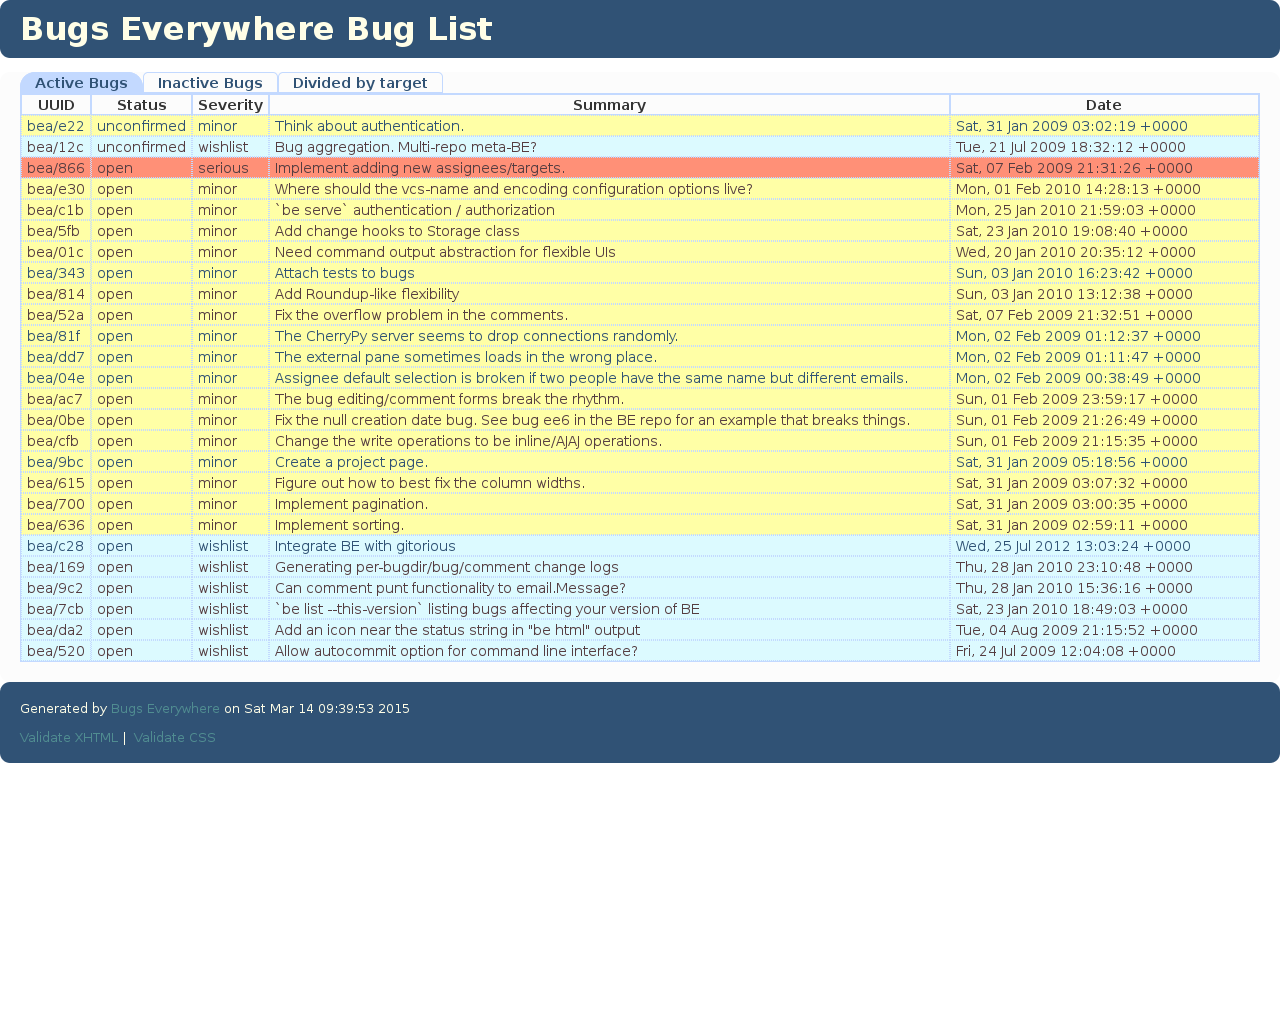Click the Severity column header
Viewport: 1280px width, 1024px height.
(231, 105)
